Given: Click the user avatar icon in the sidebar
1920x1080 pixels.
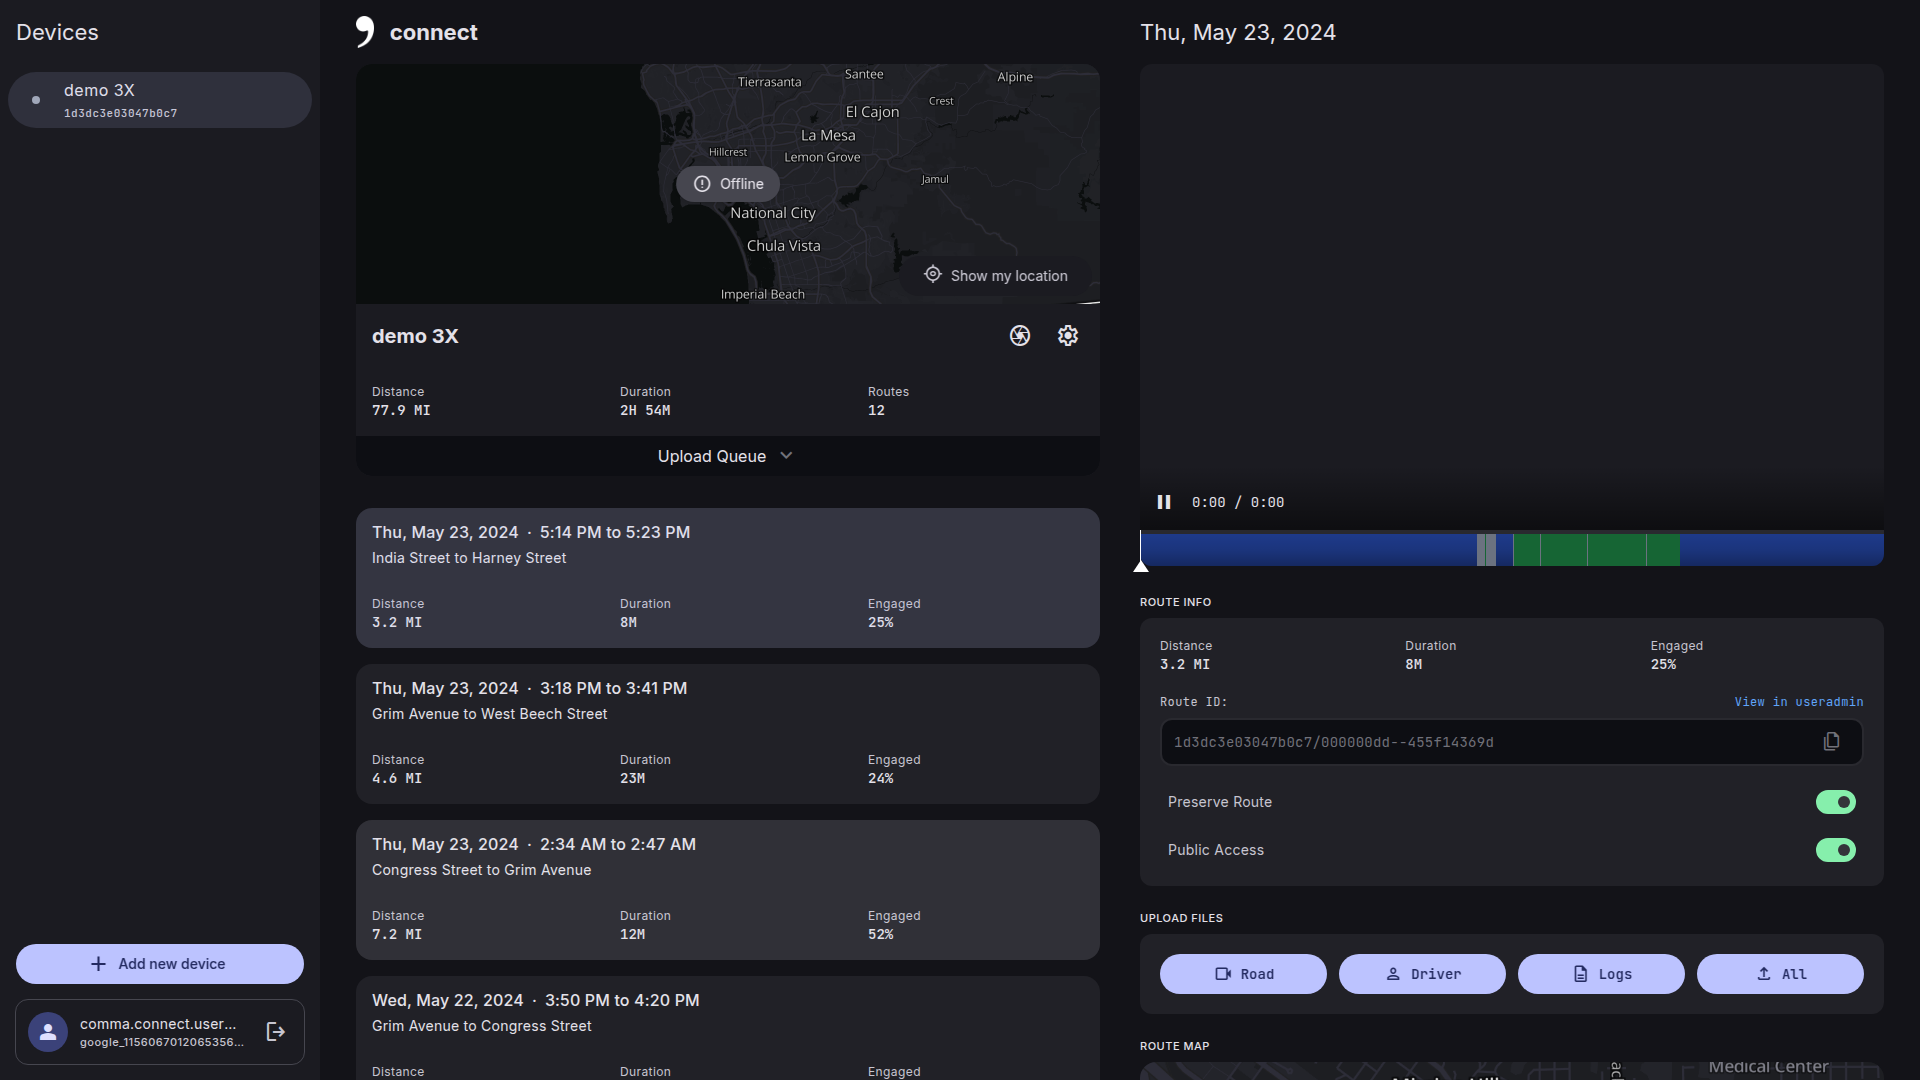Looking at the screenshot, I should pyautogui.click(x=48, y=1032).
